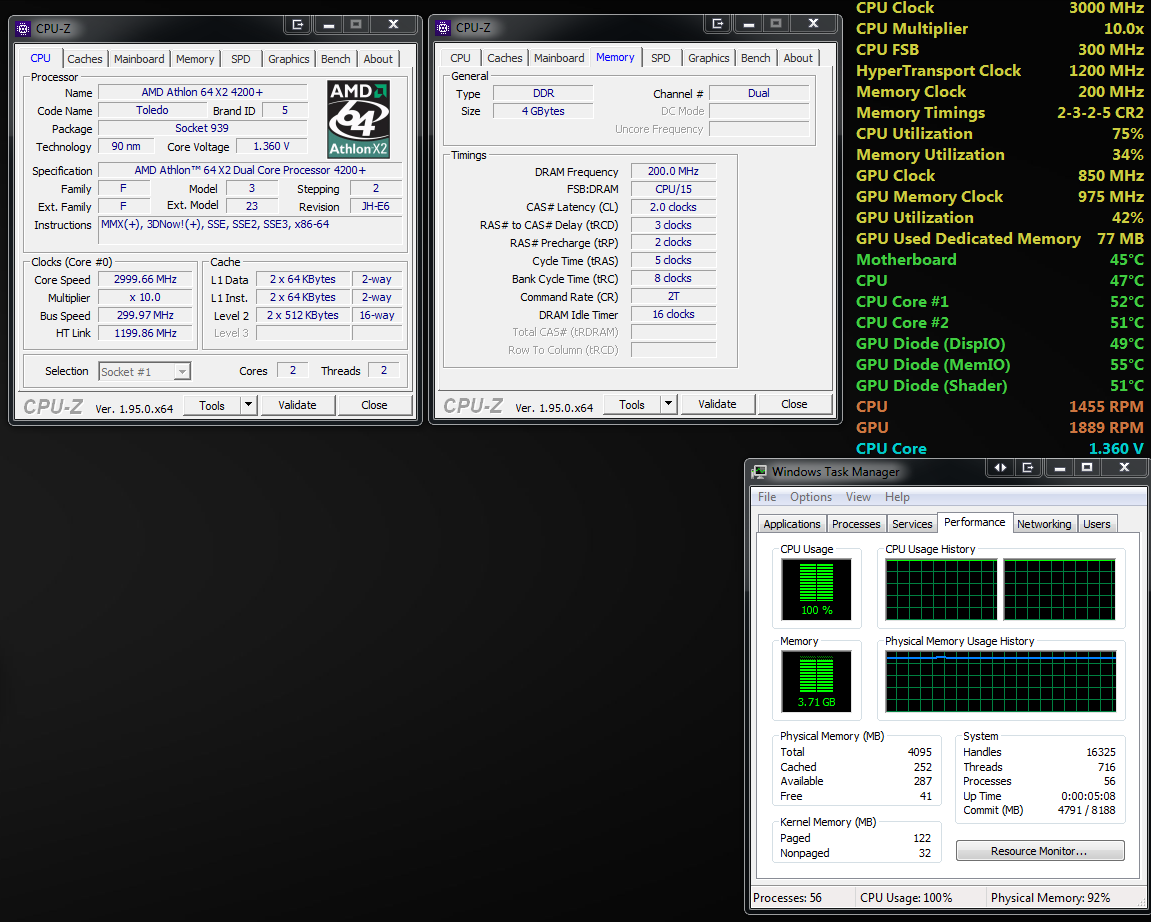The image size is (1151, 922).
Task: Select SPD tab in left CPU-Z window
Action: [241, 59]
